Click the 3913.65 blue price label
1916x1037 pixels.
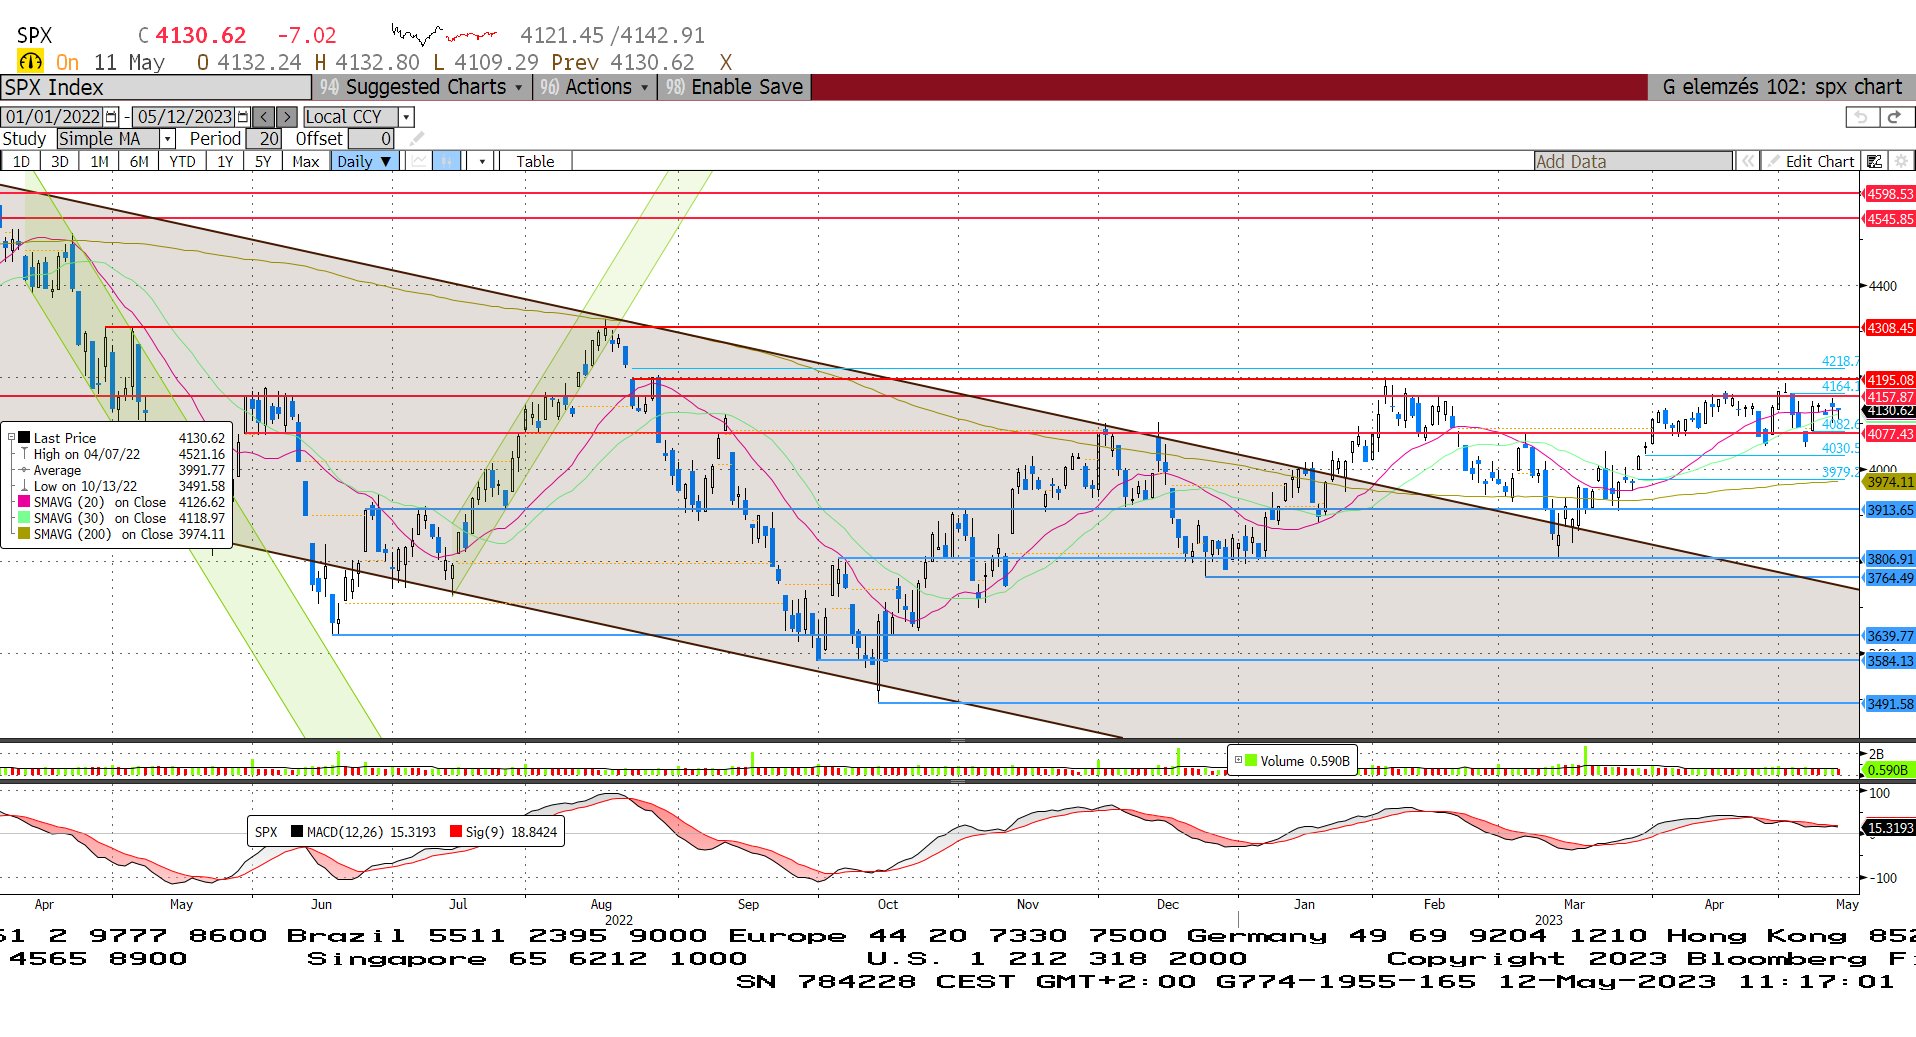[1889, 510]
